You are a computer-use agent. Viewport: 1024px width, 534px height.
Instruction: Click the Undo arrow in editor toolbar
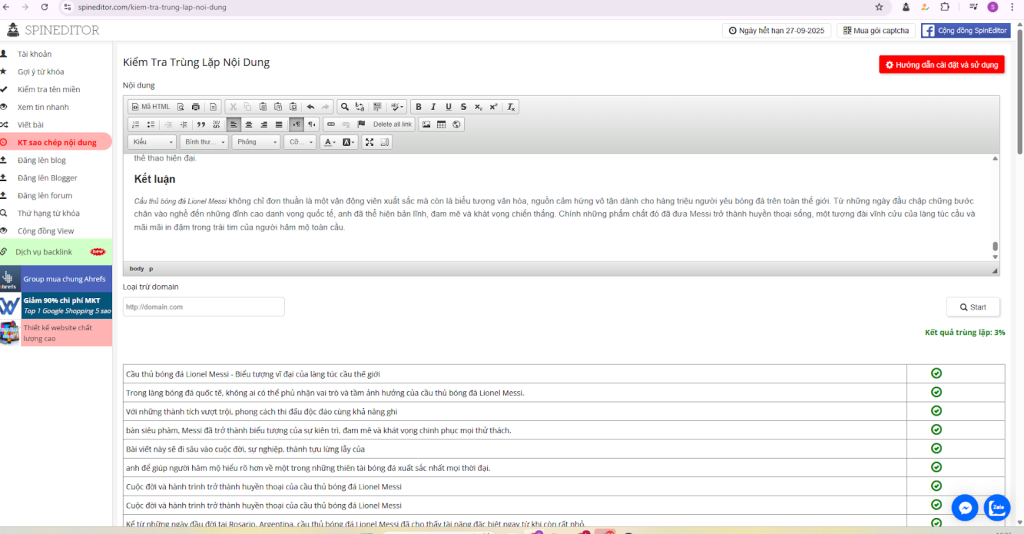point(310,107)
